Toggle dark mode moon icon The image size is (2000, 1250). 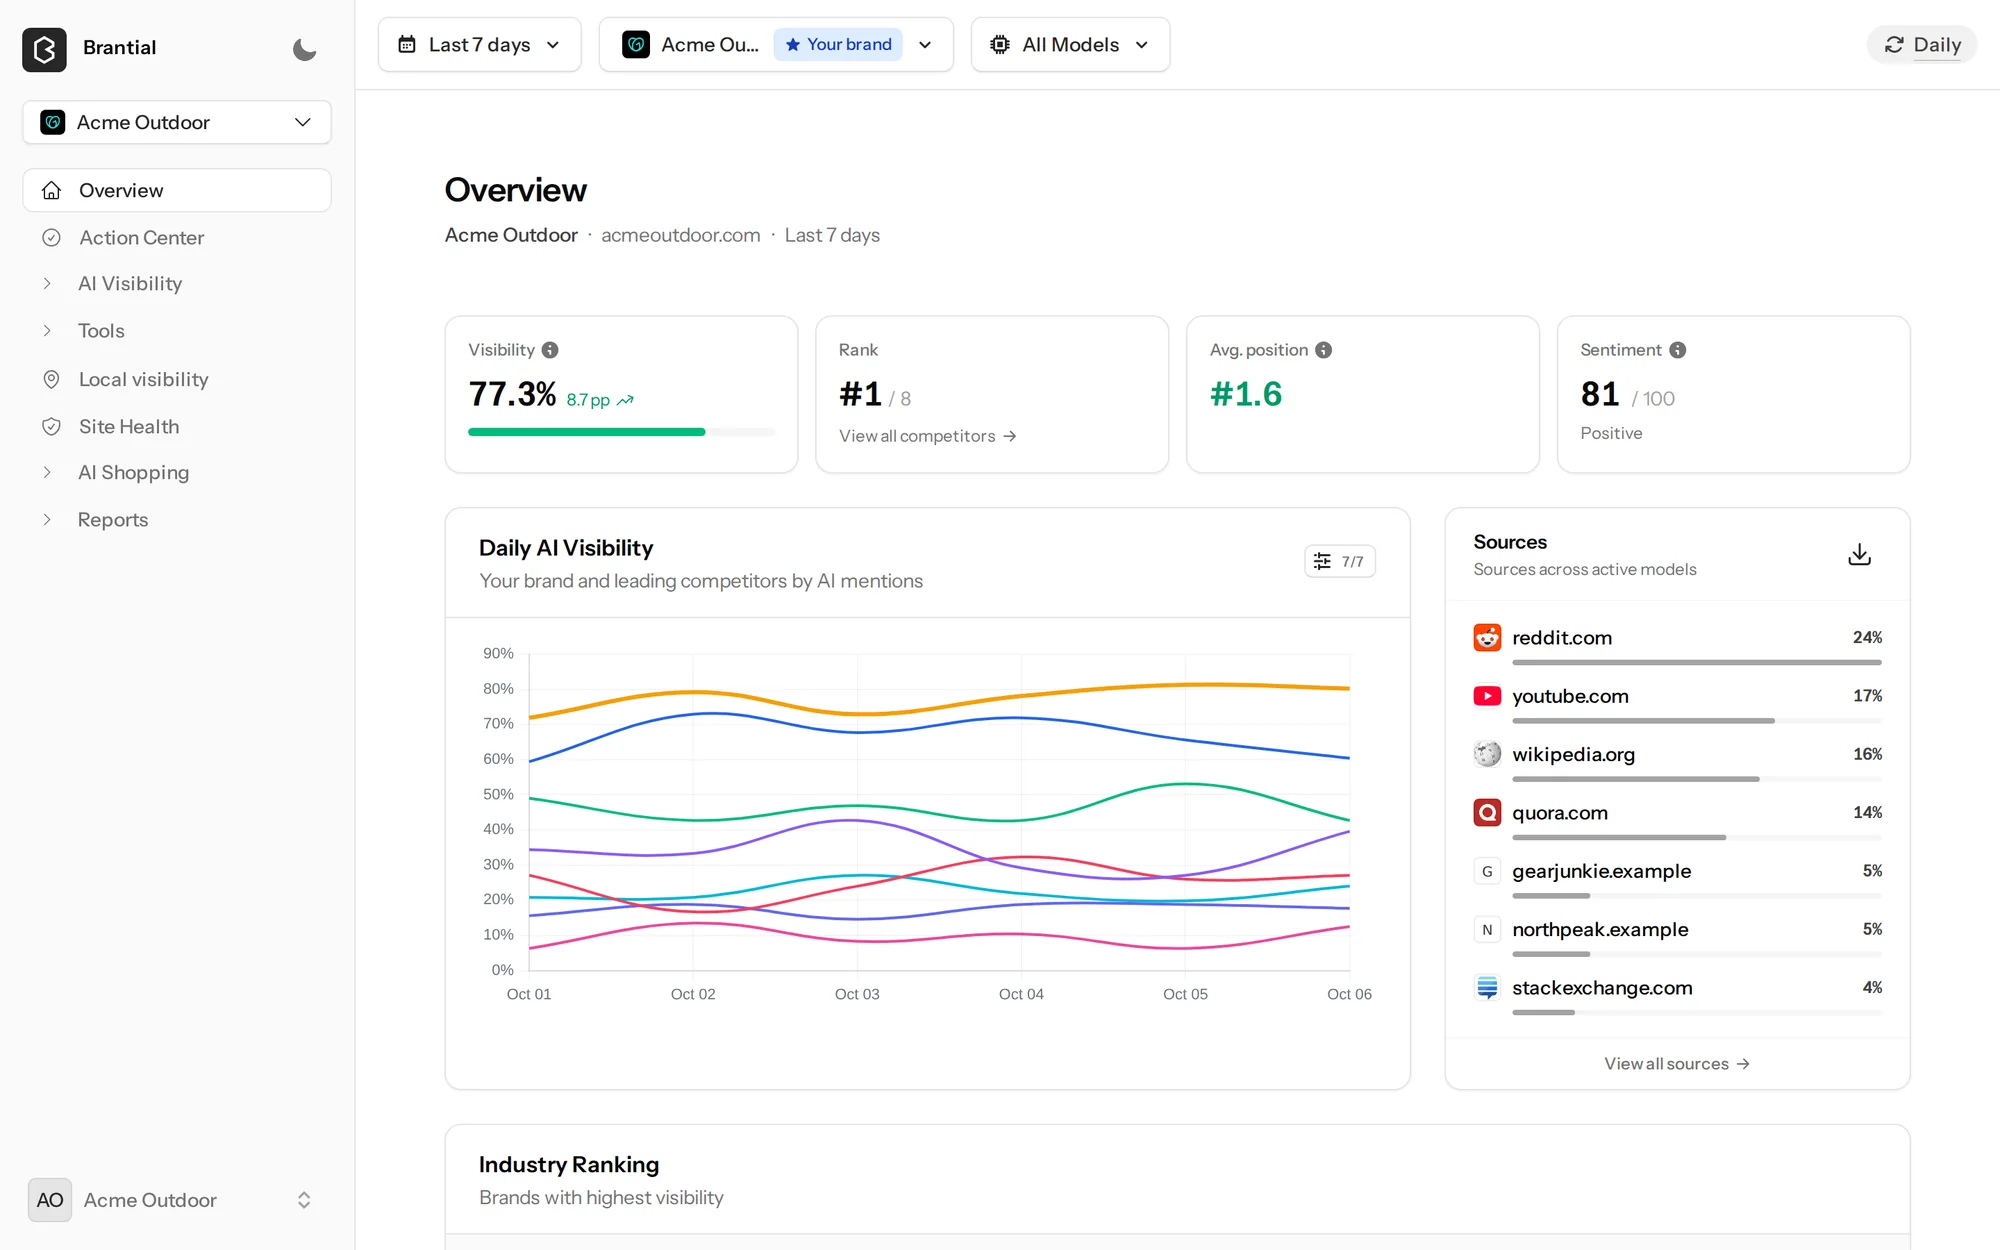pos(304,49)
